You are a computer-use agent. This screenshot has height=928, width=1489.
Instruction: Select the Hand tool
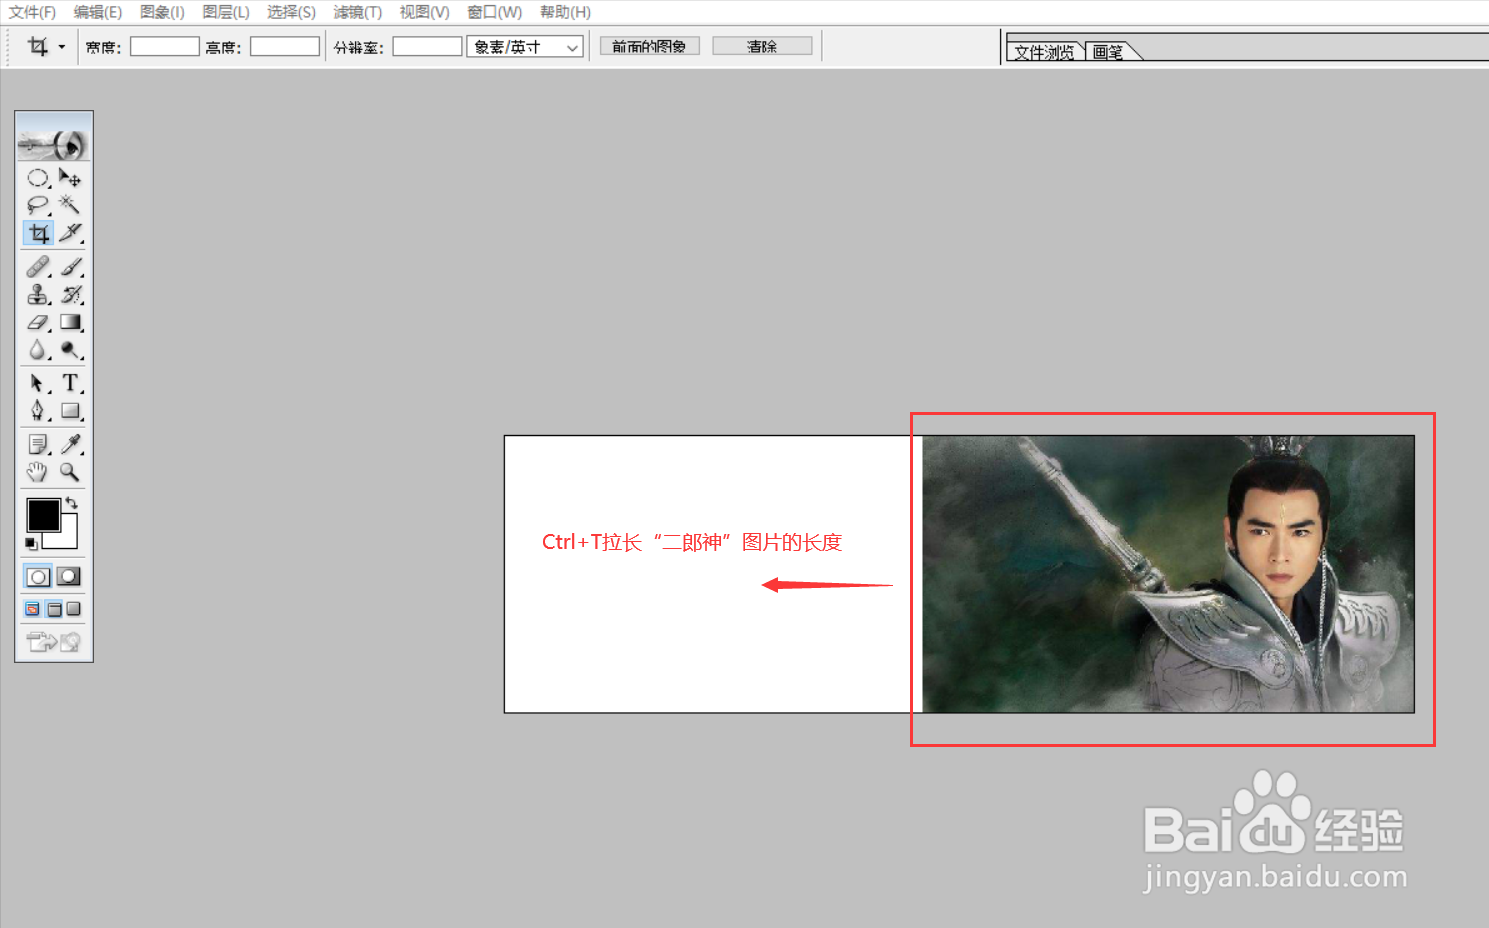pos(38,472)
